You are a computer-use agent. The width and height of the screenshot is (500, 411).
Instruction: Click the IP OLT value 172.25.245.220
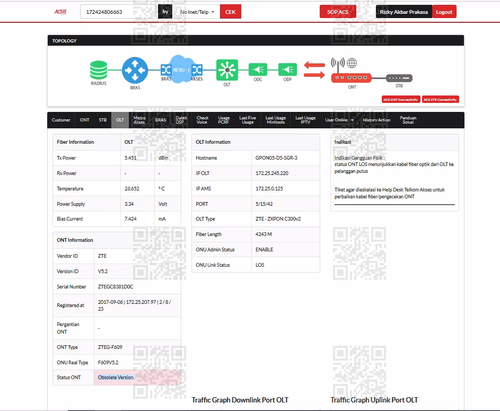pos(272,173)
